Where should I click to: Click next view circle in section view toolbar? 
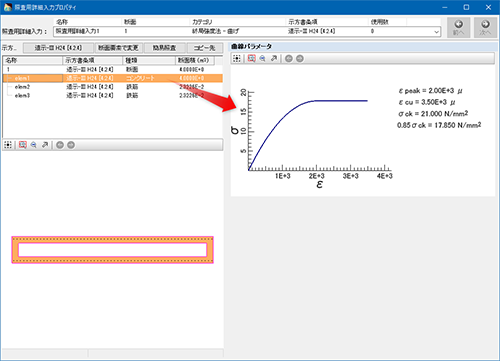click(71, 145)
